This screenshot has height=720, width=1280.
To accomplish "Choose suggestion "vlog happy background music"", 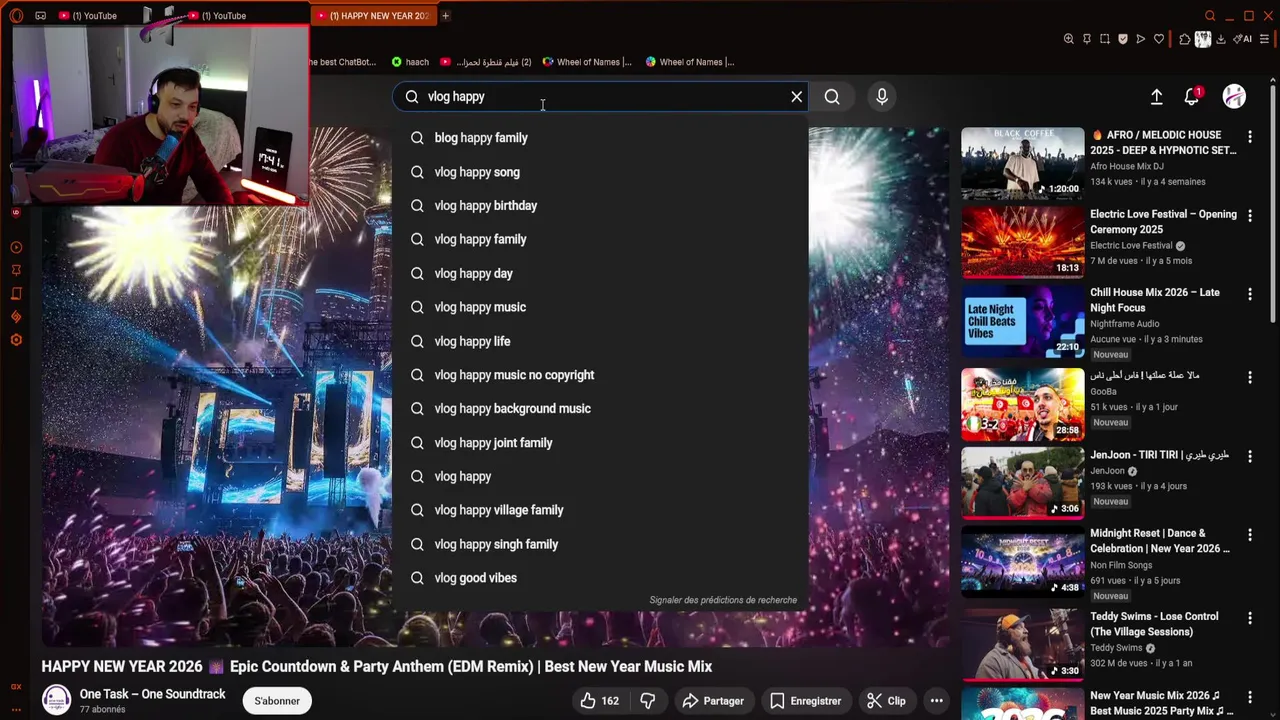I will tap(600, 409).
